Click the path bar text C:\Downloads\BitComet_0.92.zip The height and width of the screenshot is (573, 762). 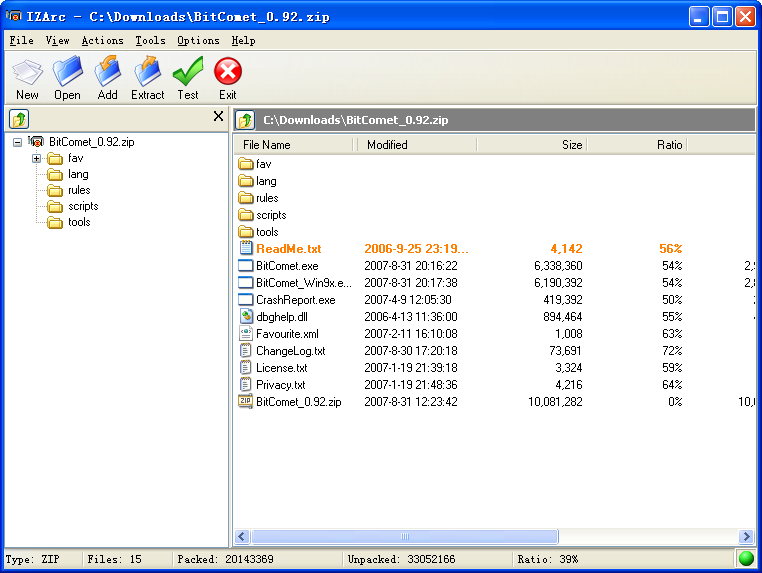point(356,120)
